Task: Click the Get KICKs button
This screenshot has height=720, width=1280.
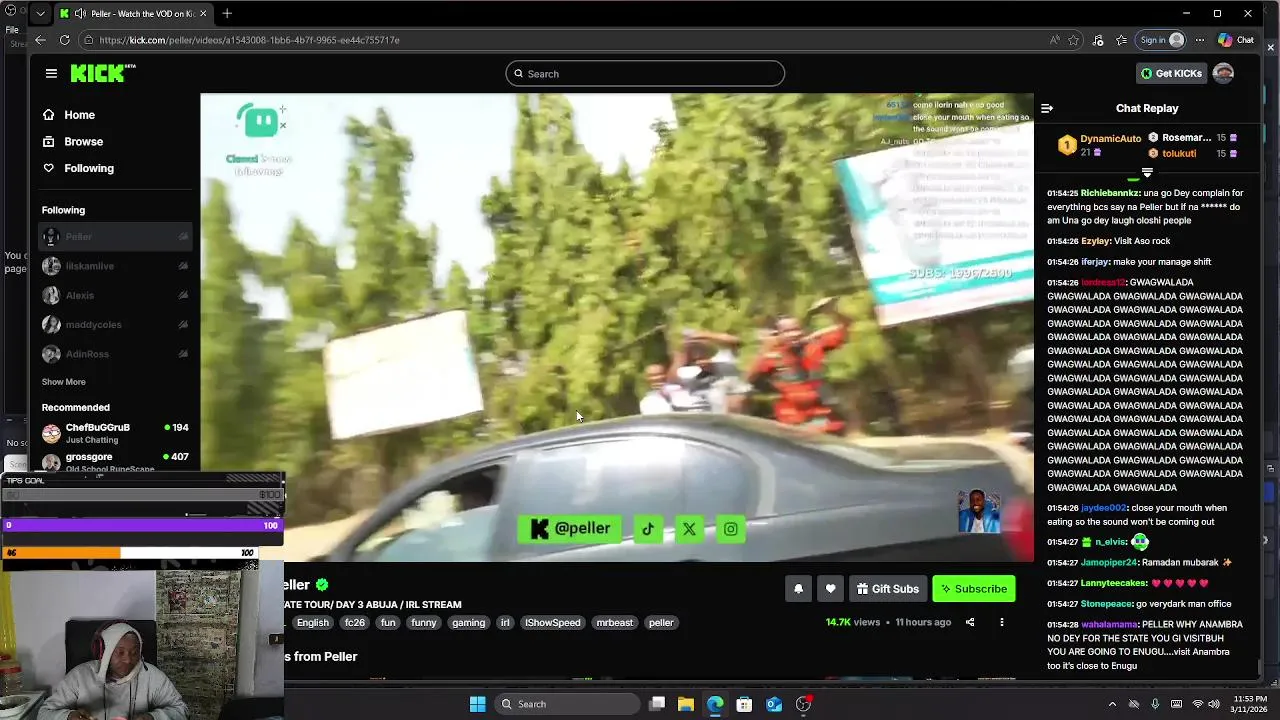Action: [1171, 73]
